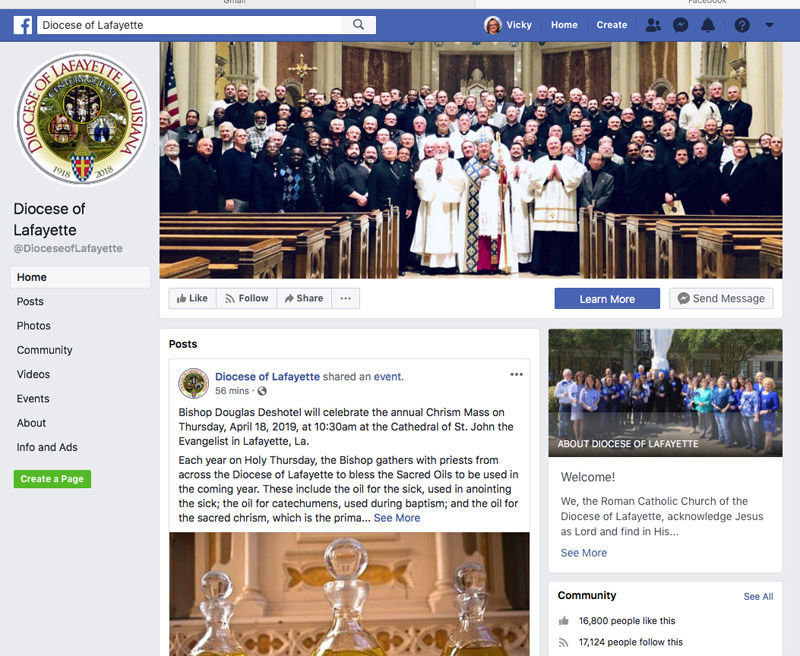This screenshot has width=800, height=656.
Task: Open the post author avatar
Action: [193, 383]
